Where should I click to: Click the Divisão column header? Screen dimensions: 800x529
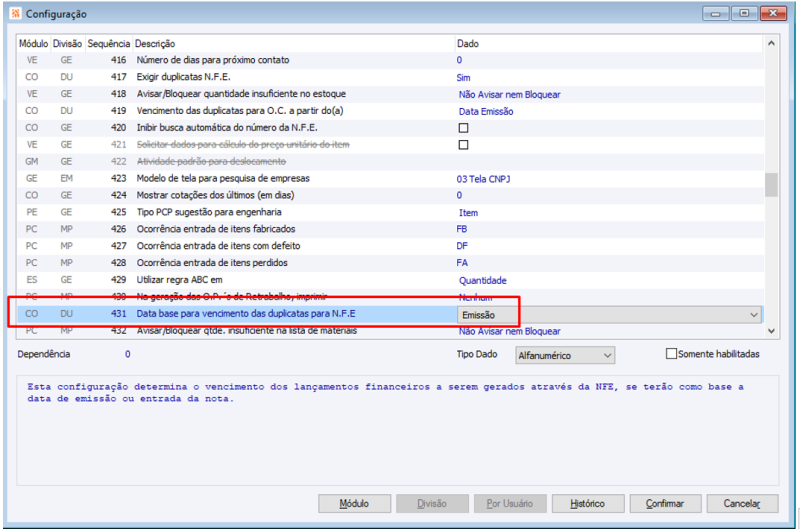coord(67,44)
